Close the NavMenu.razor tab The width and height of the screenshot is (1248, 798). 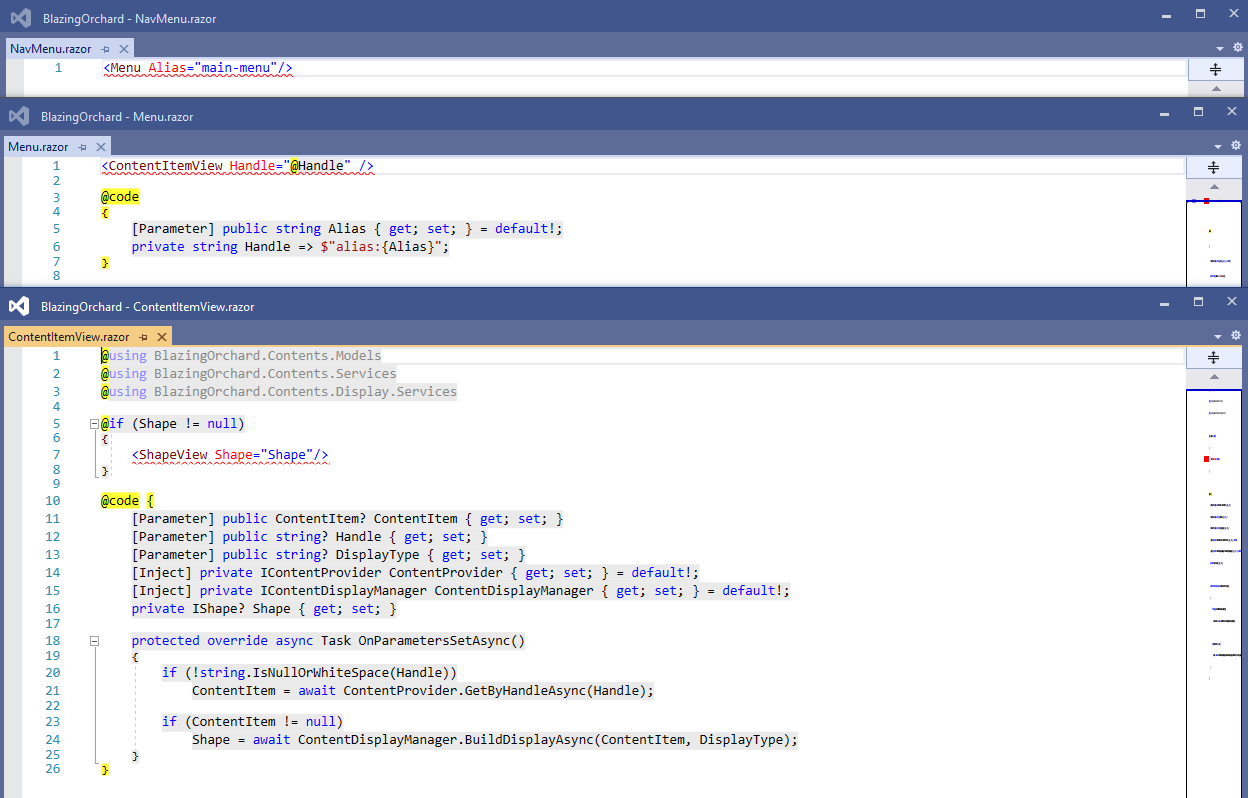tap(124, 48)
